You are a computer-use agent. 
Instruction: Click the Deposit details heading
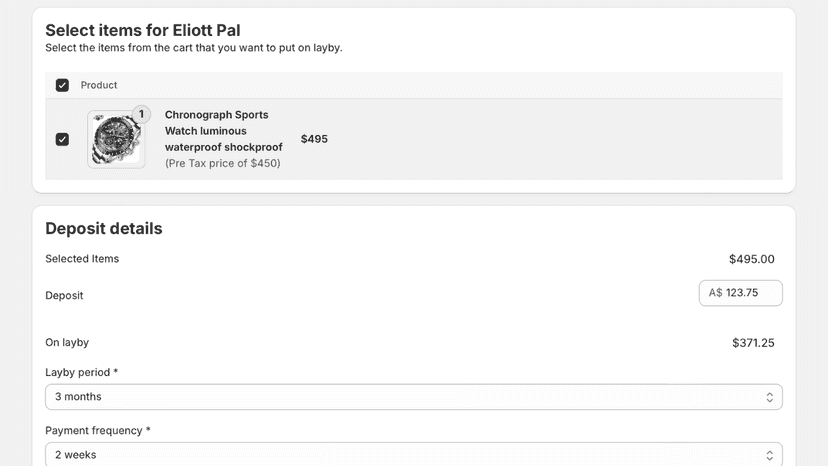(x=104, y=228)
